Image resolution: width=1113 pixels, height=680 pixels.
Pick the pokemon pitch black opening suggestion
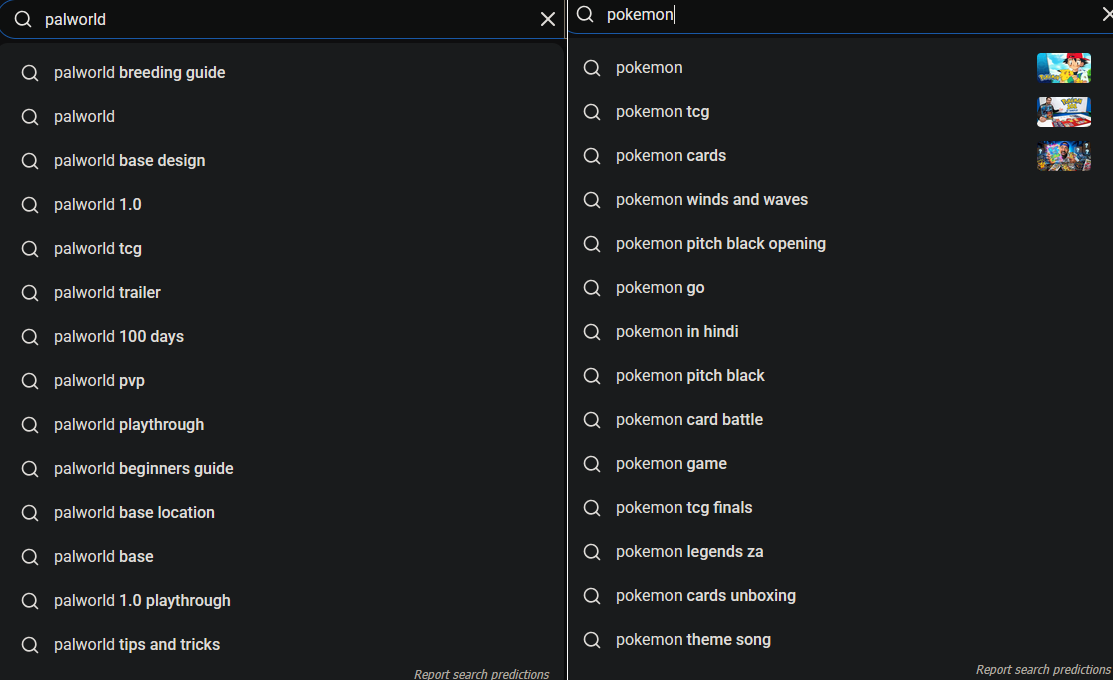click(840, 243)
